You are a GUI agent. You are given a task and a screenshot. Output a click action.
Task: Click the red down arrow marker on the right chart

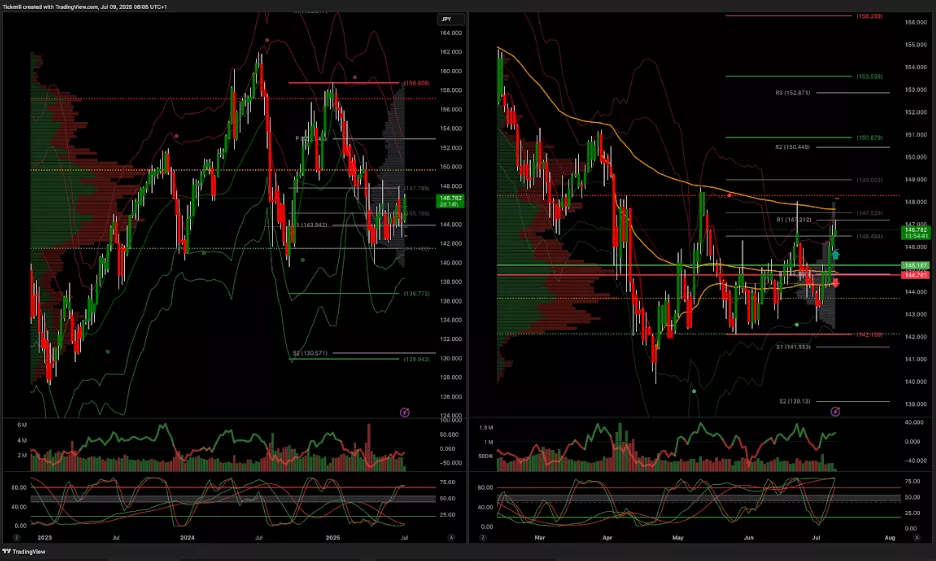(x=836, y=283)
